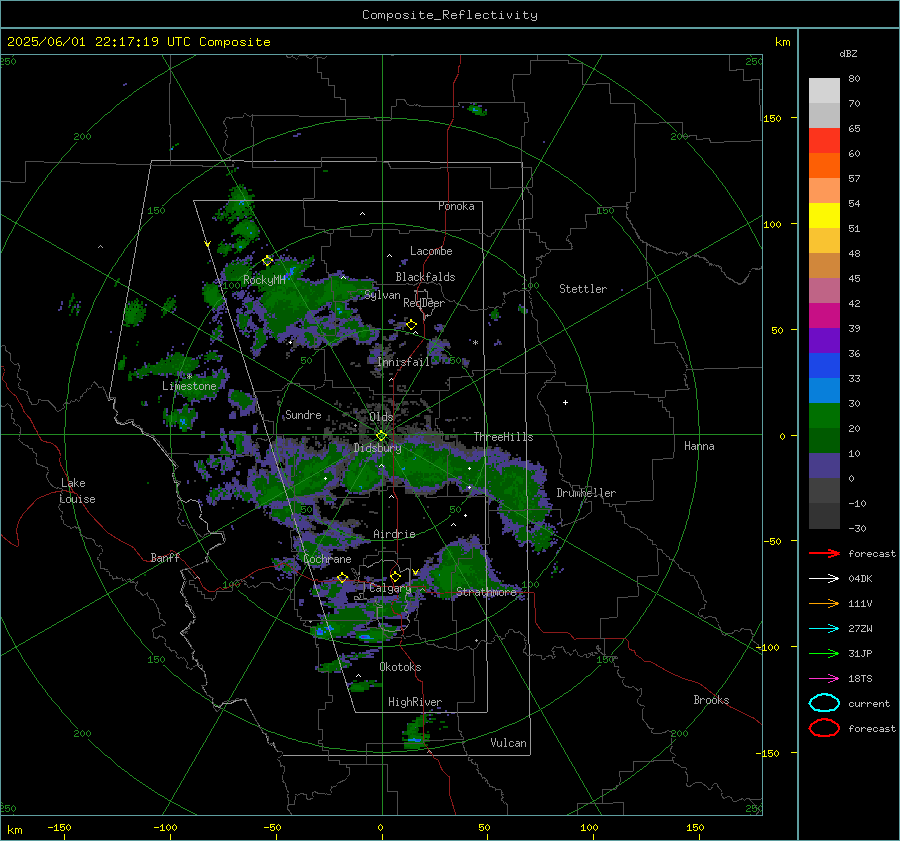This screenshot has width=900, height=841.
Task: Click the cyan current ellipse icon
Action: click(x=824, y=703)
